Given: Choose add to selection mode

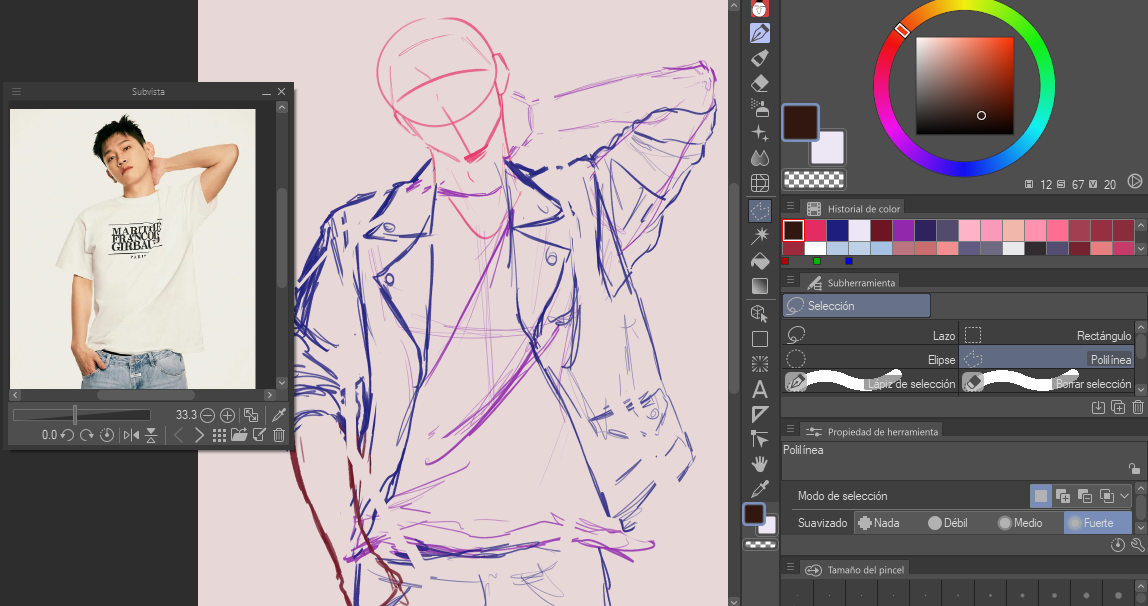Looking at the screenshot, I should (x=1063, y=496).
